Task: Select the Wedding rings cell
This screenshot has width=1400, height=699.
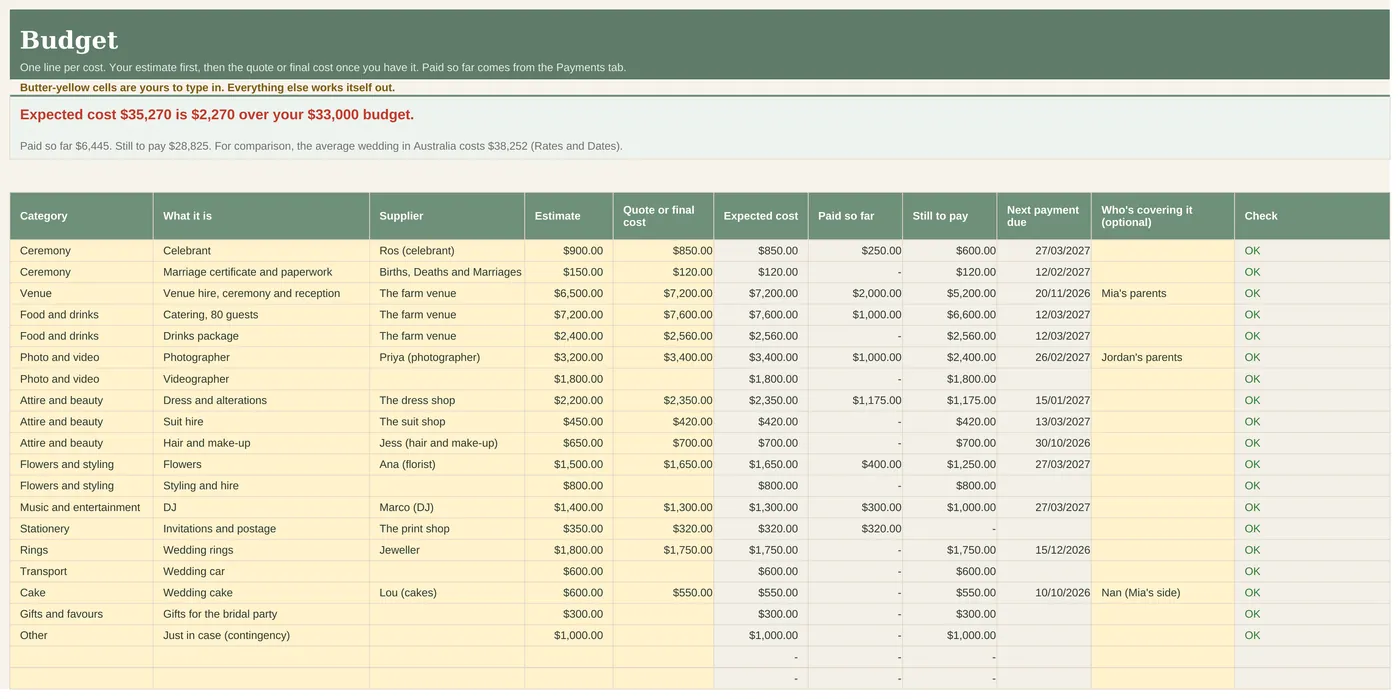Action: pos(261,550)
